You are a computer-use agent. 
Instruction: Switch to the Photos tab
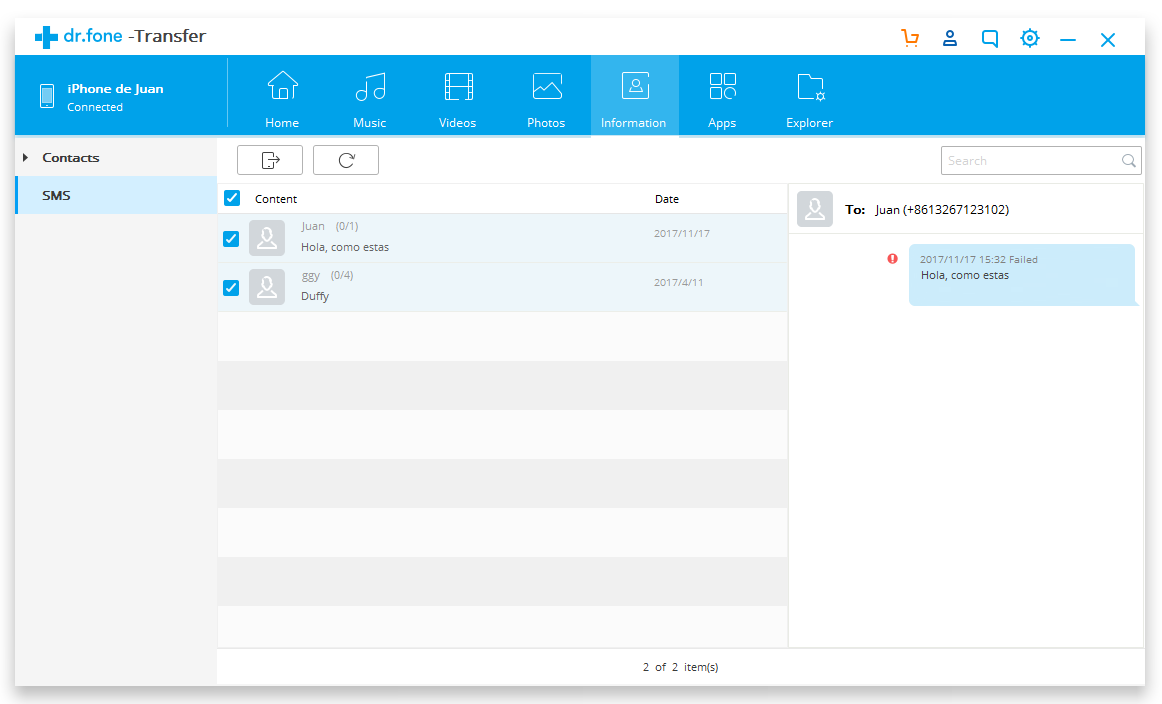pyautogui.click(x=546, y=99)
